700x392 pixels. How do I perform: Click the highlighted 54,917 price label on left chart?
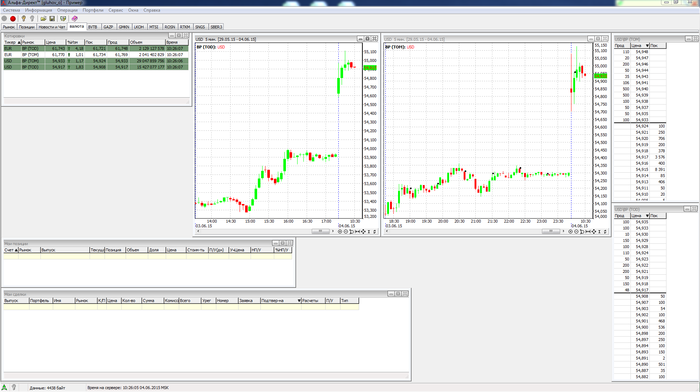coord(370,68)
